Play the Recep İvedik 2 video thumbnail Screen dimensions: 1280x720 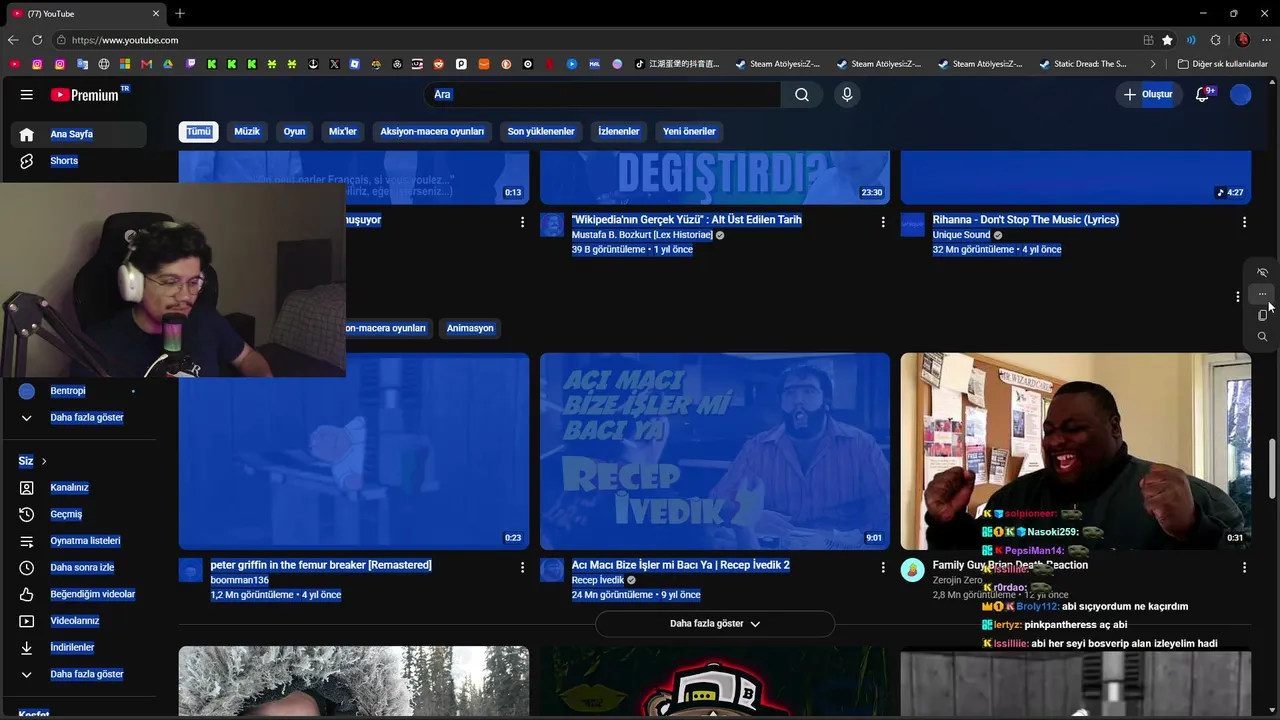click(715, 451)
